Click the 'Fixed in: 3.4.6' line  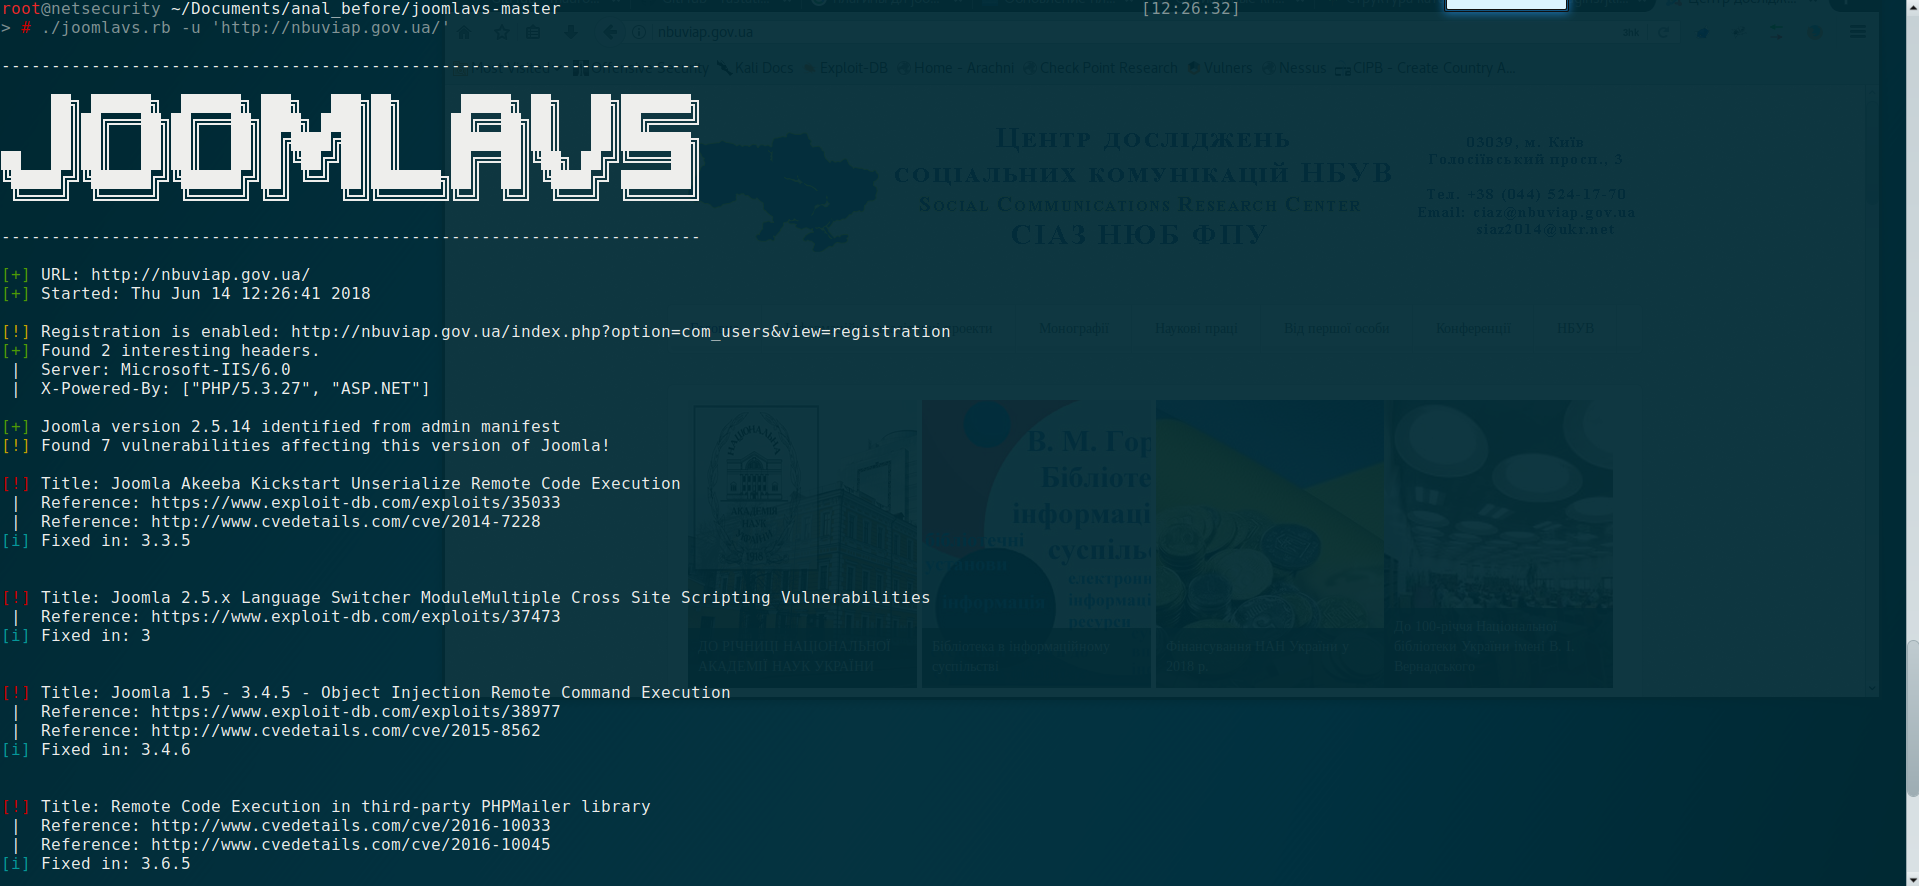tap(115, 749)
